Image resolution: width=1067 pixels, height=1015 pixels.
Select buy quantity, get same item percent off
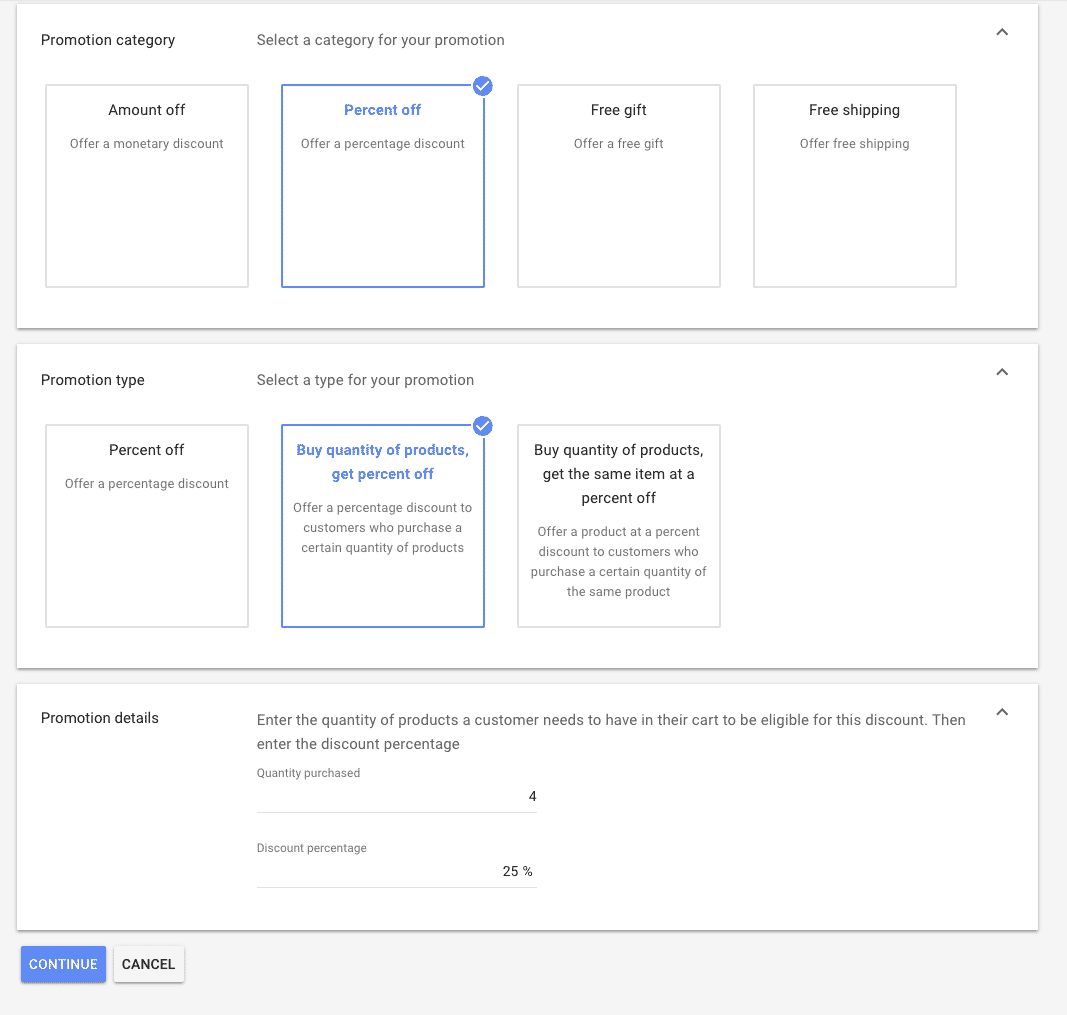tap(618, 525)
